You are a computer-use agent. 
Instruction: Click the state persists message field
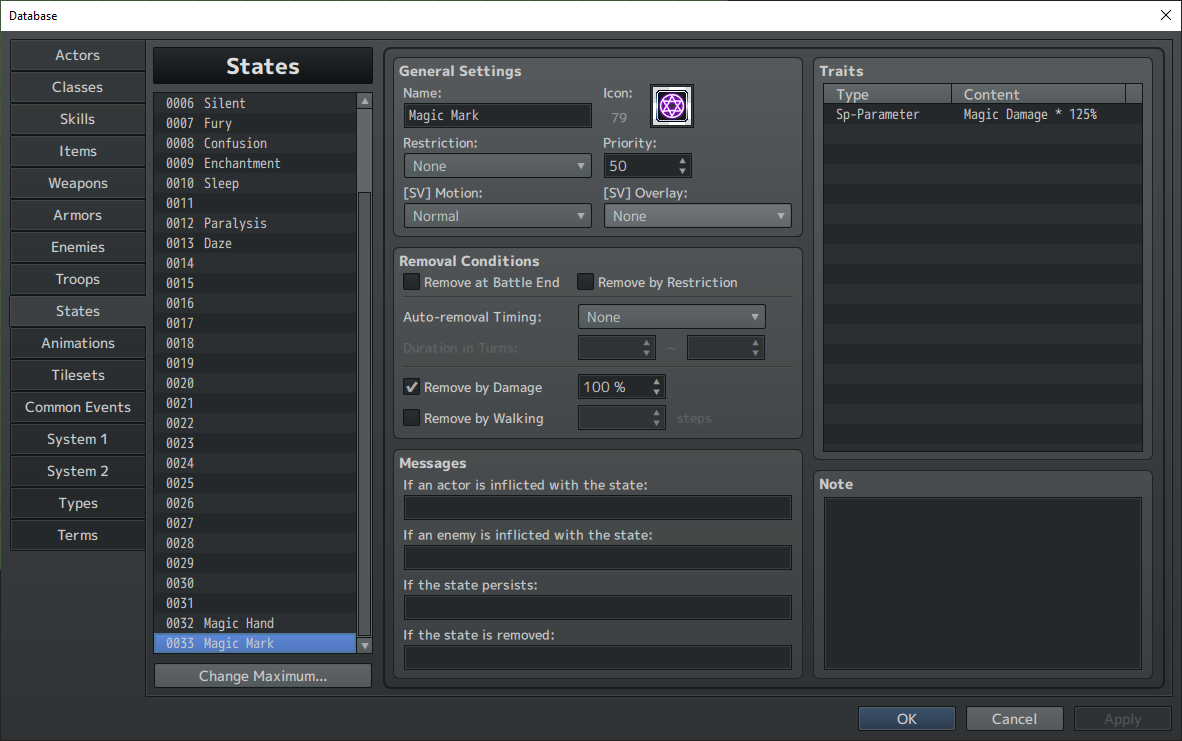[598, 608]
